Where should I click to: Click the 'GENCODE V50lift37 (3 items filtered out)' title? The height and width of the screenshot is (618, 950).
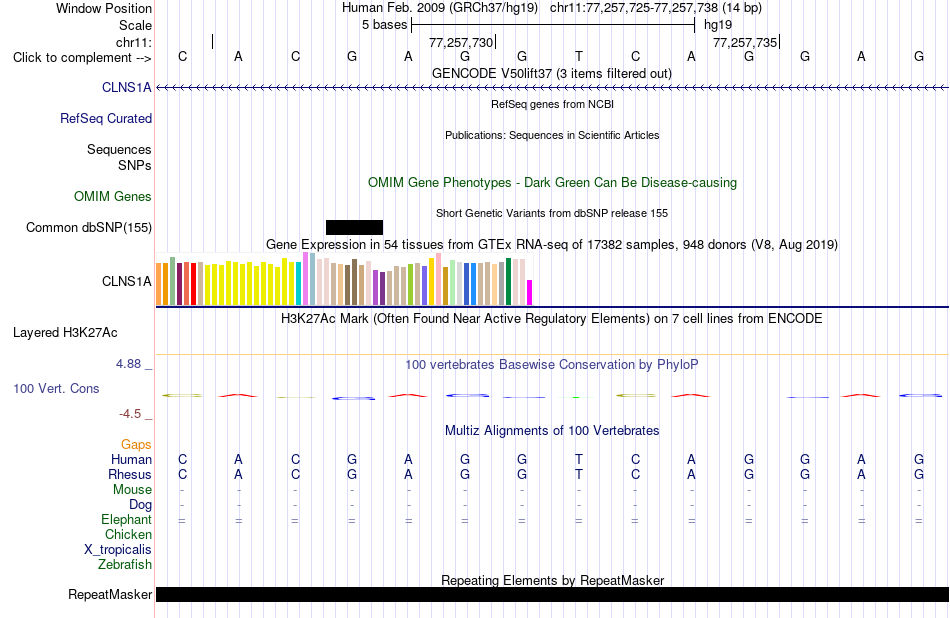[x=552, y=73]
